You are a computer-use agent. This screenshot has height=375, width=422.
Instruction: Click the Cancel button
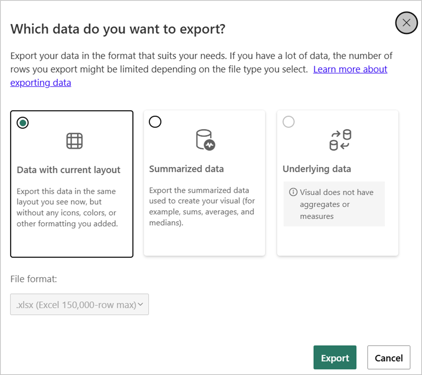click(389, 358)
